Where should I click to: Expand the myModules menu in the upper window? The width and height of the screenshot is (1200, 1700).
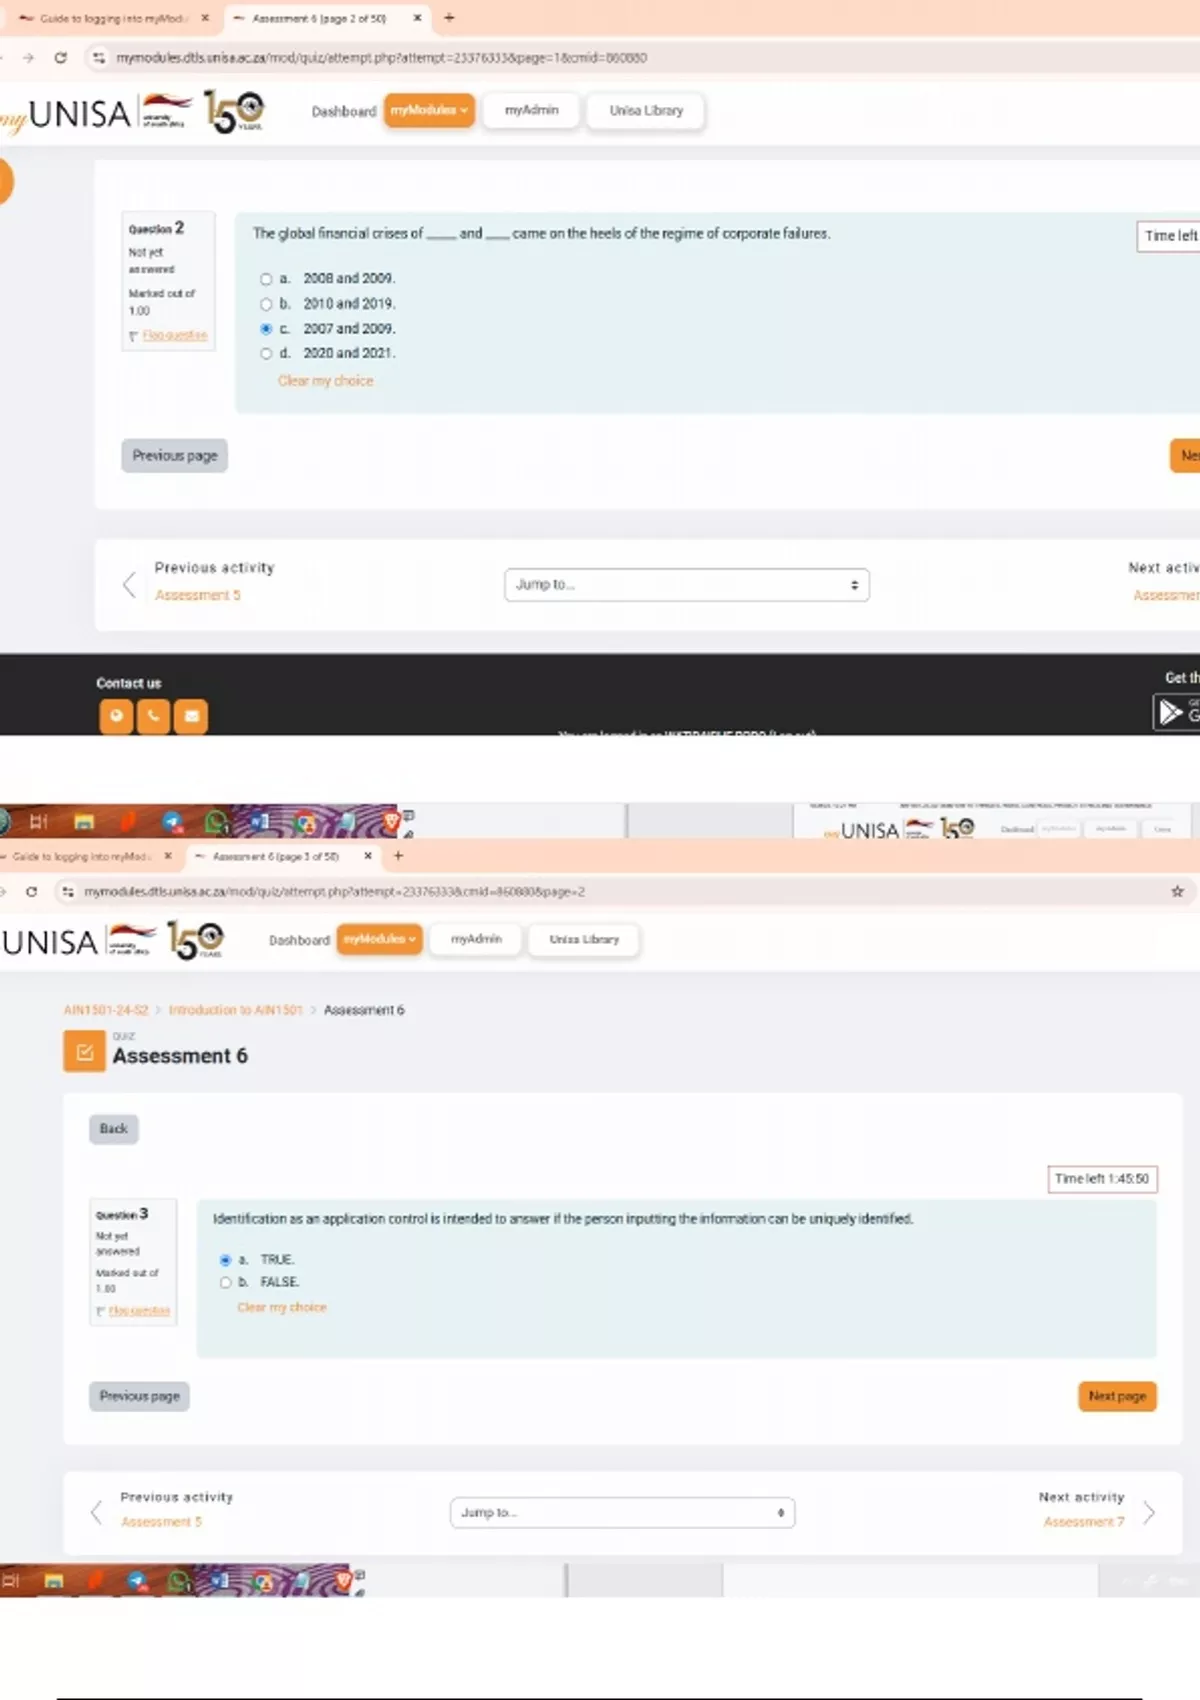click(428, 110)
